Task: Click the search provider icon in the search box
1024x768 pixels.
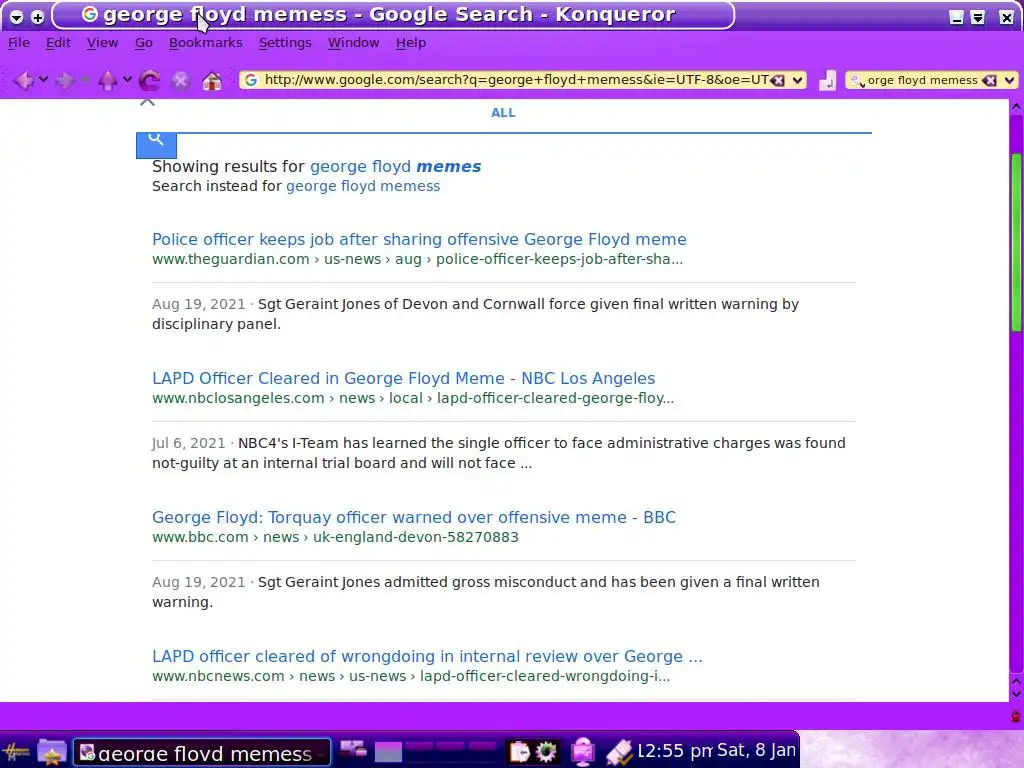Action: 856,80
